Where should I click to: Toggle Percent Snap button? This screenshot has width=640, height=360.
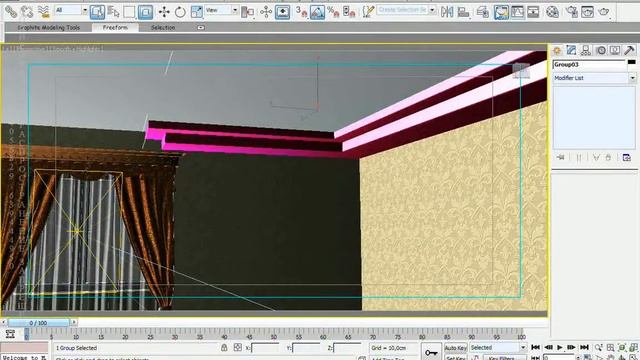pos(333,12)
